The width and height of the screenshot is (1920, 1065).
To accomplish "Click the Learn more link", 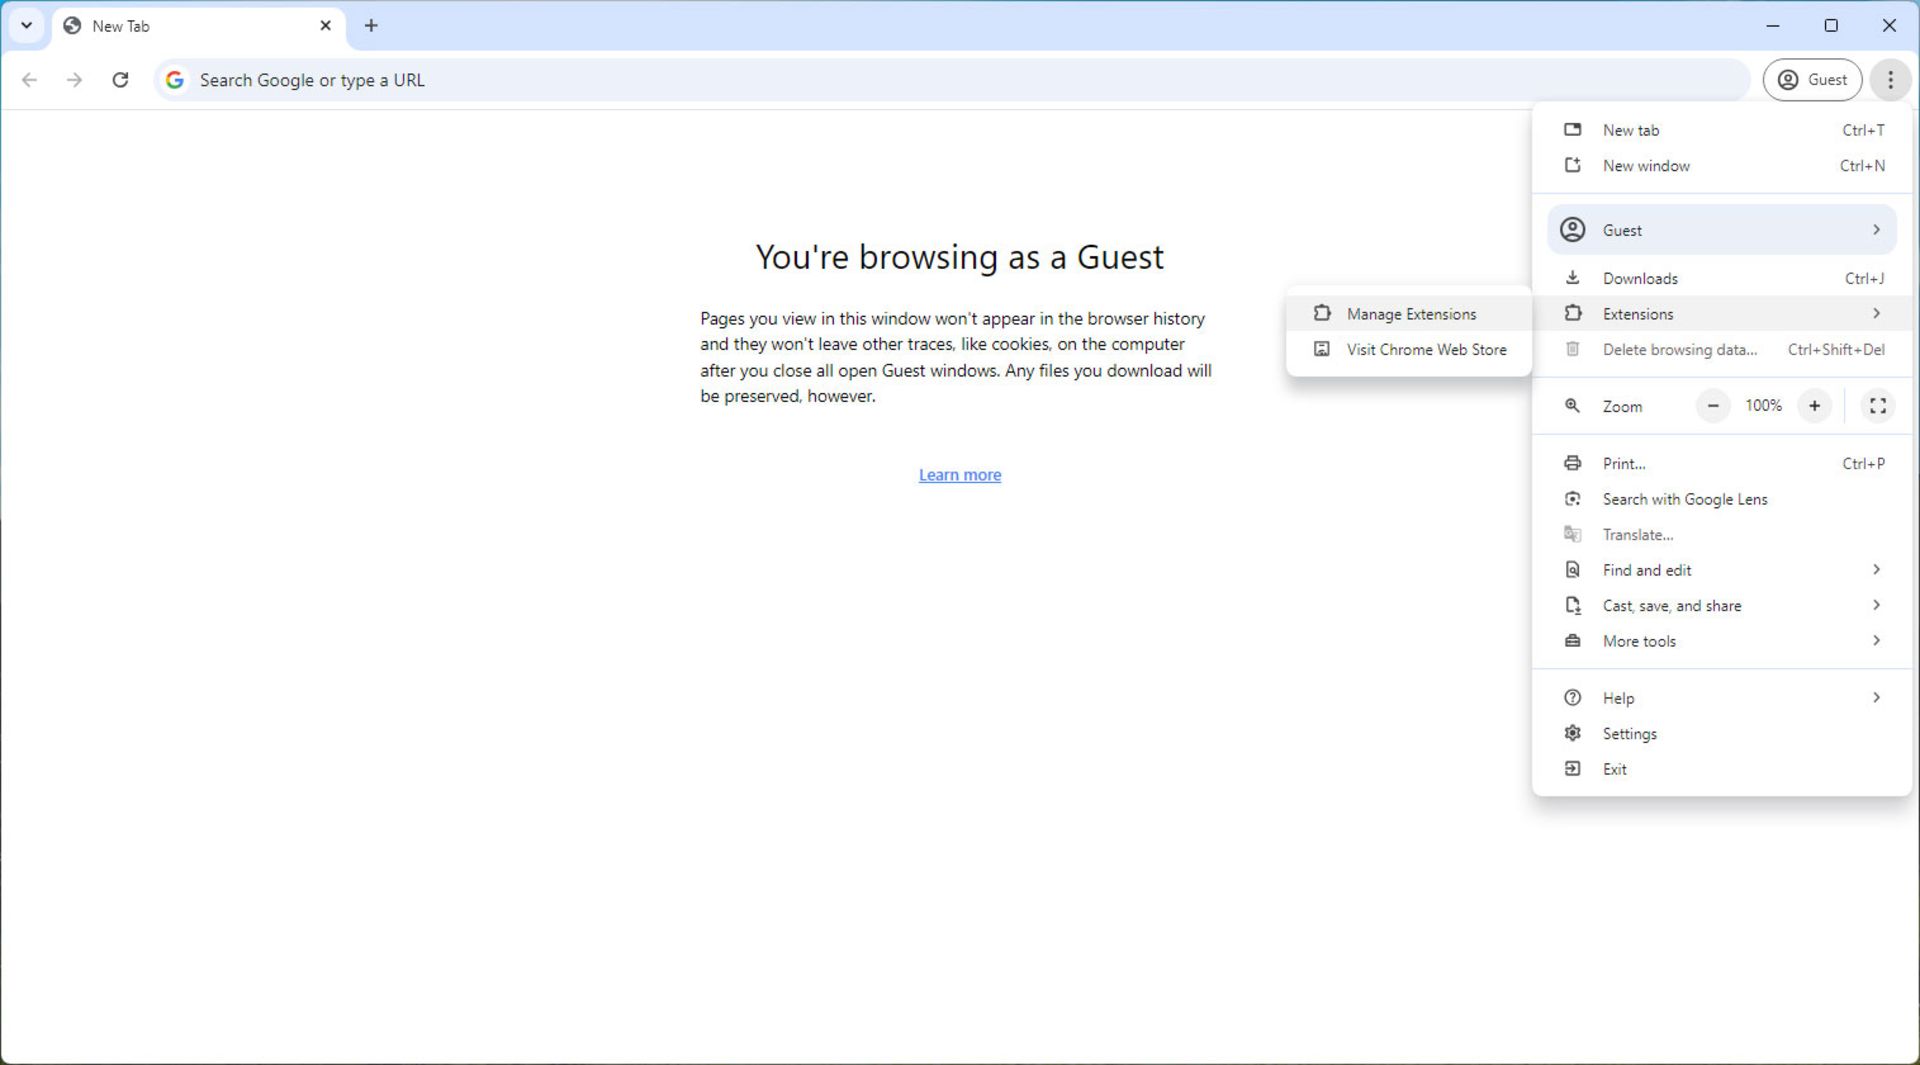I will point(959,475).
